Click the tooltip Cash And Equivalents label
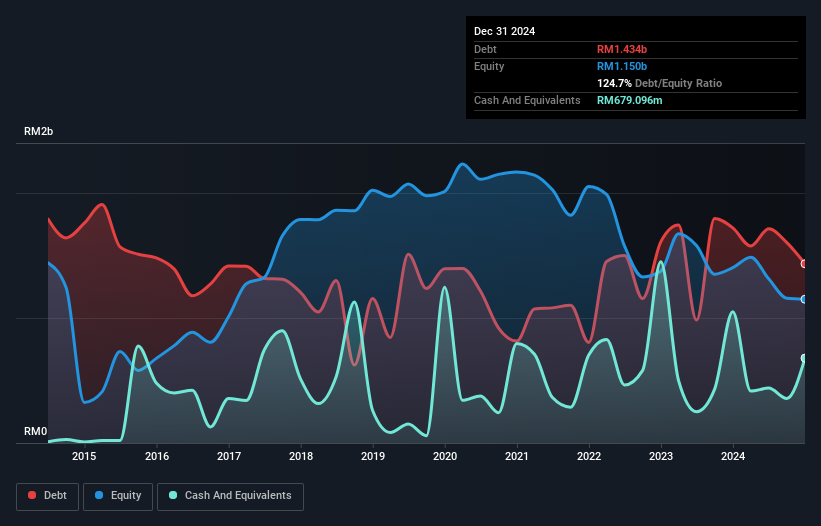The image size is (821, 526). 527,100
